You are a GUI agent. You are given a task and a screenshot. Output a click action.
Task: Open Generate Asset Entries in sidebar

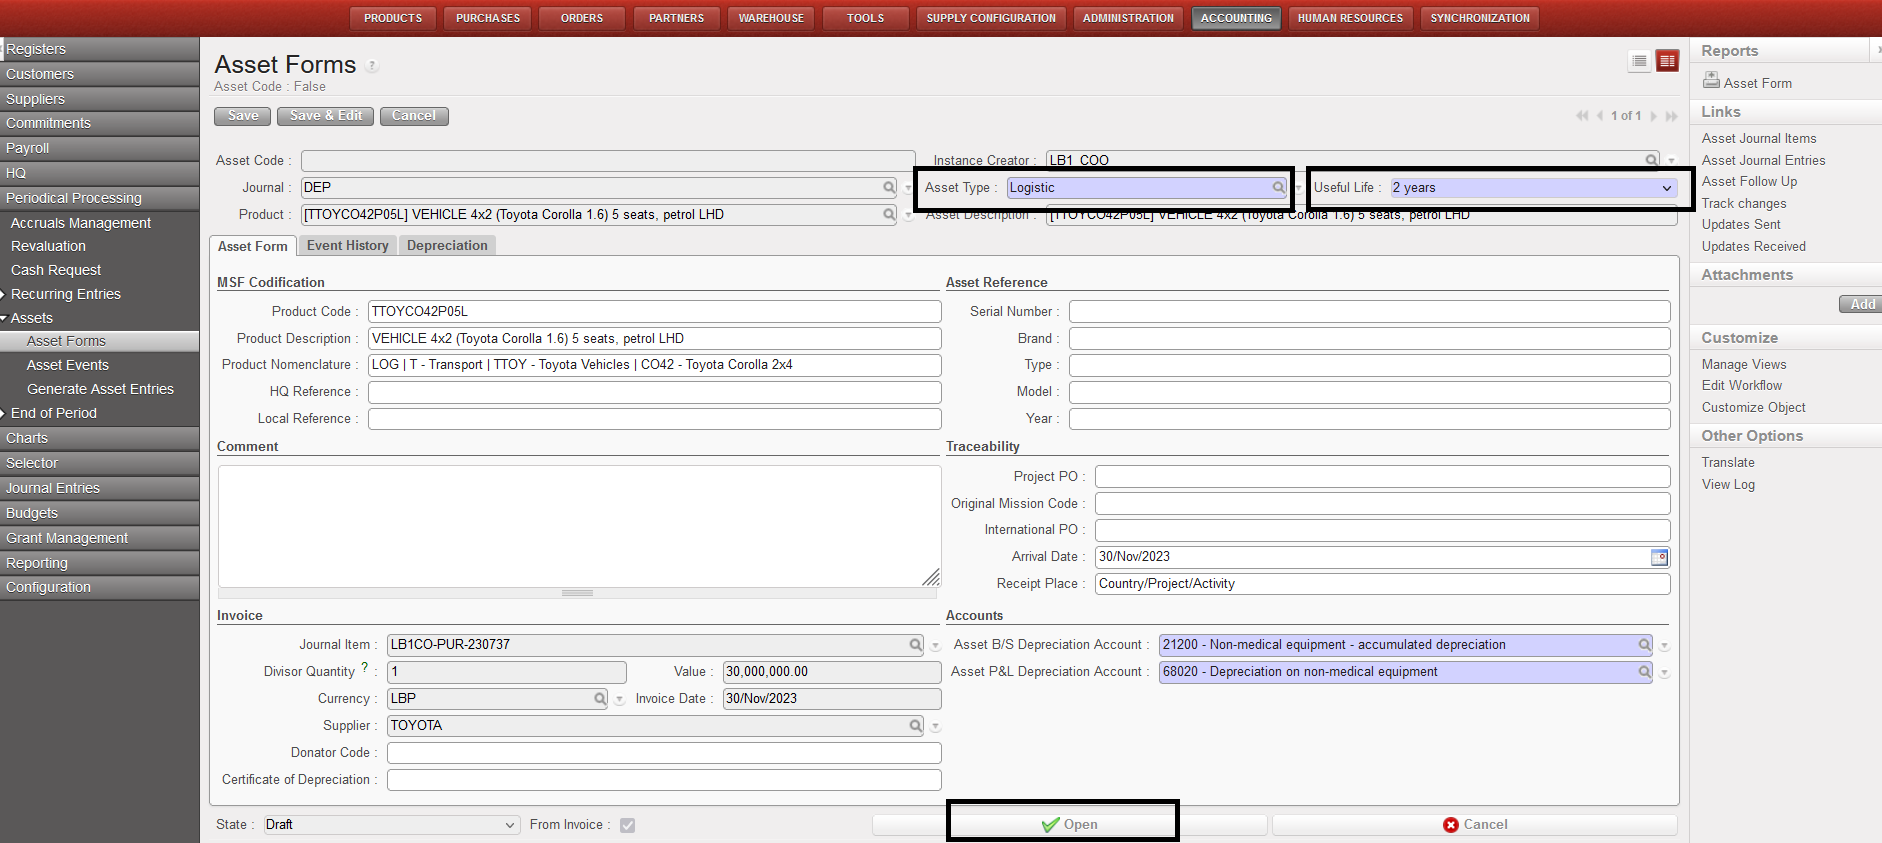tap(100, 389)
